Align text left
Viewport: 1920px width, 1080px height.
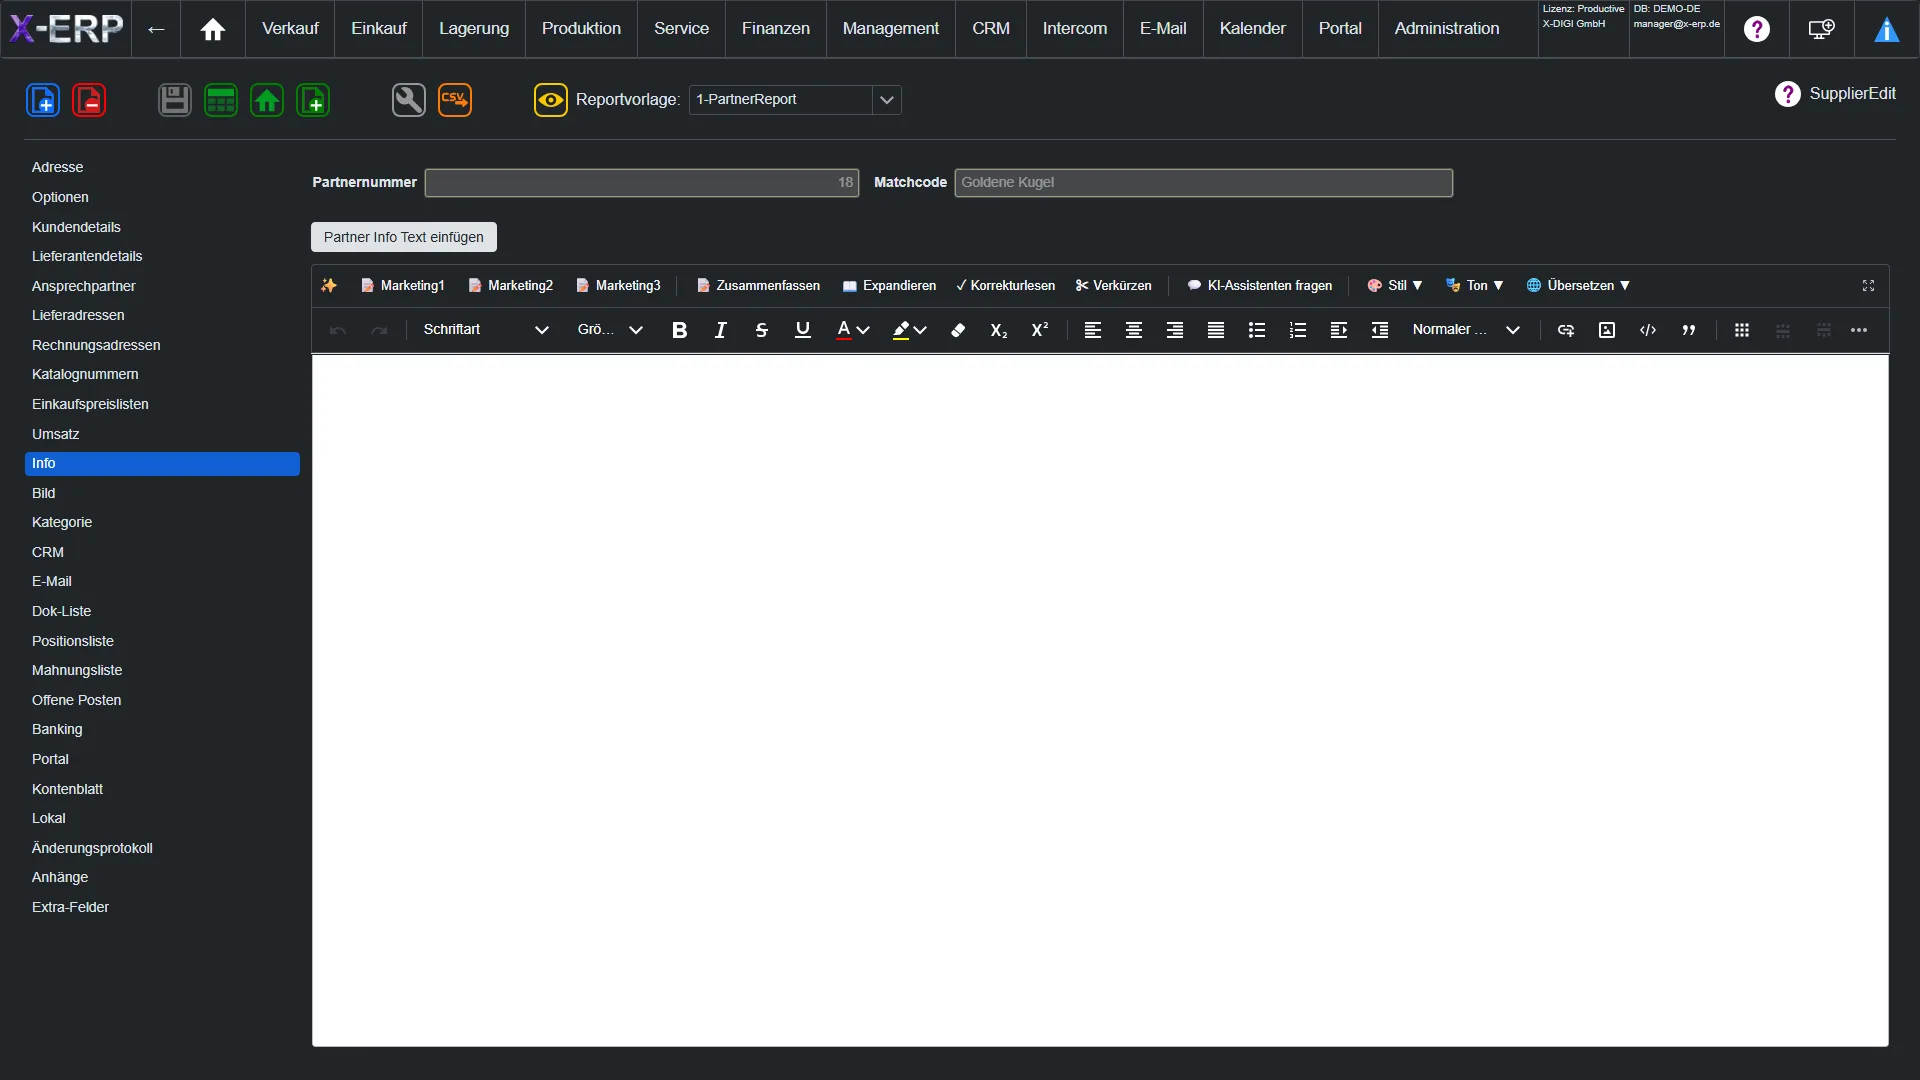click(x=1093, y=330)
